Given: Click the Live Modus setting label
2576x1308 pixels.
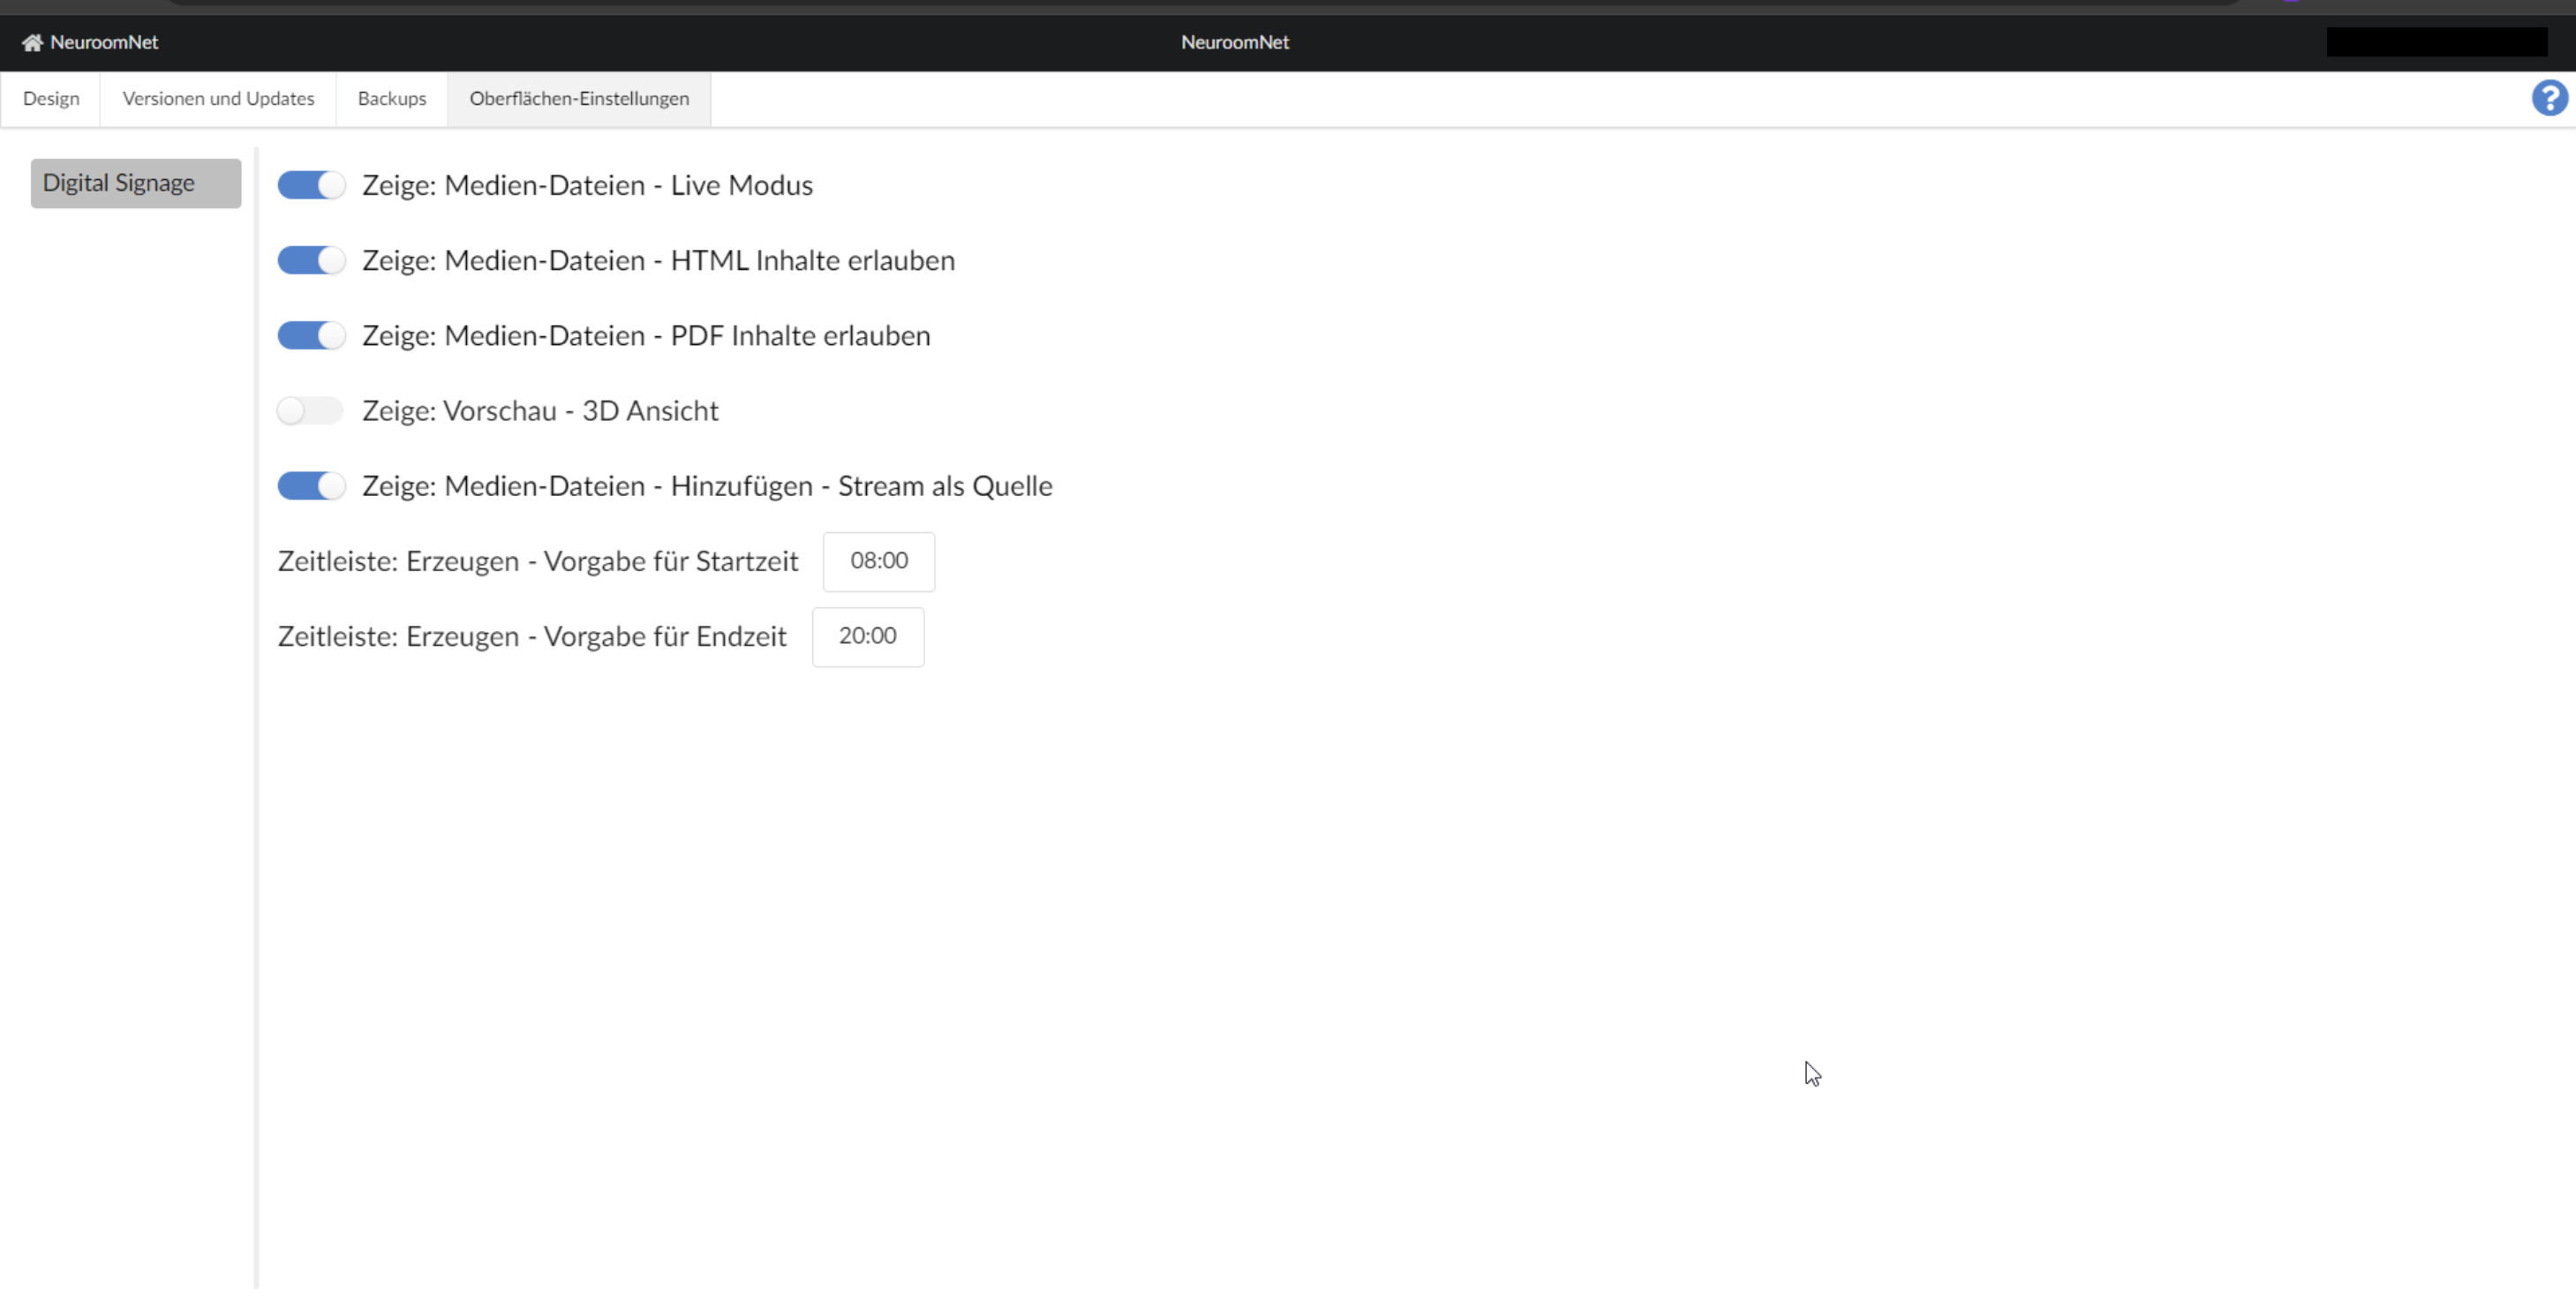Looking at the screenshot, I should (587, 185).
